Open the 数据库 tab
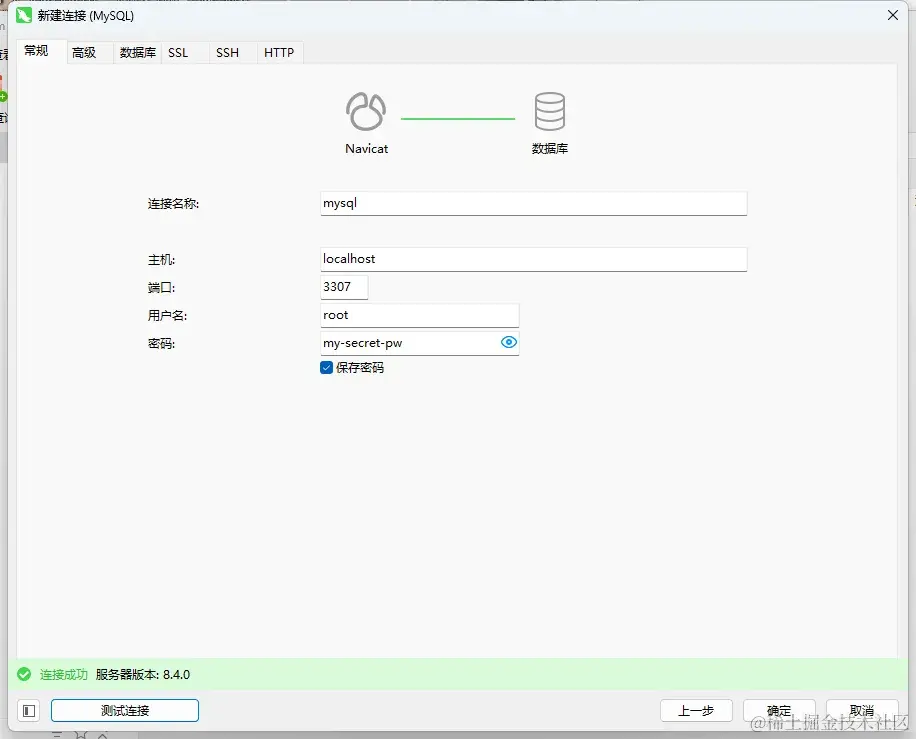The width and height of the screenshot is (916, 739). coord(138,53)
